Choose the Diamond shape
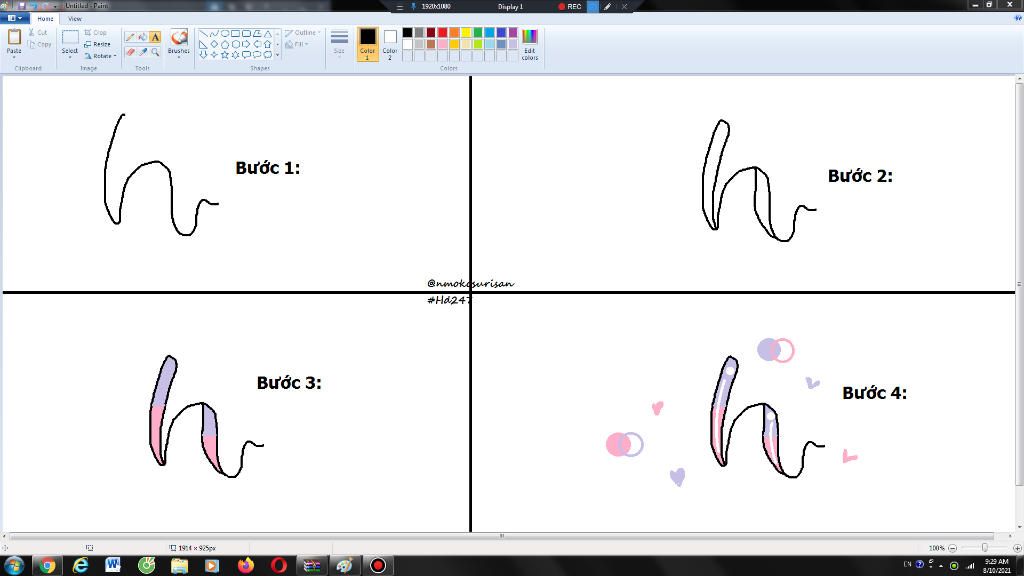The height and width of the screenshot is (576, 1024). click(x=214, y=44)
